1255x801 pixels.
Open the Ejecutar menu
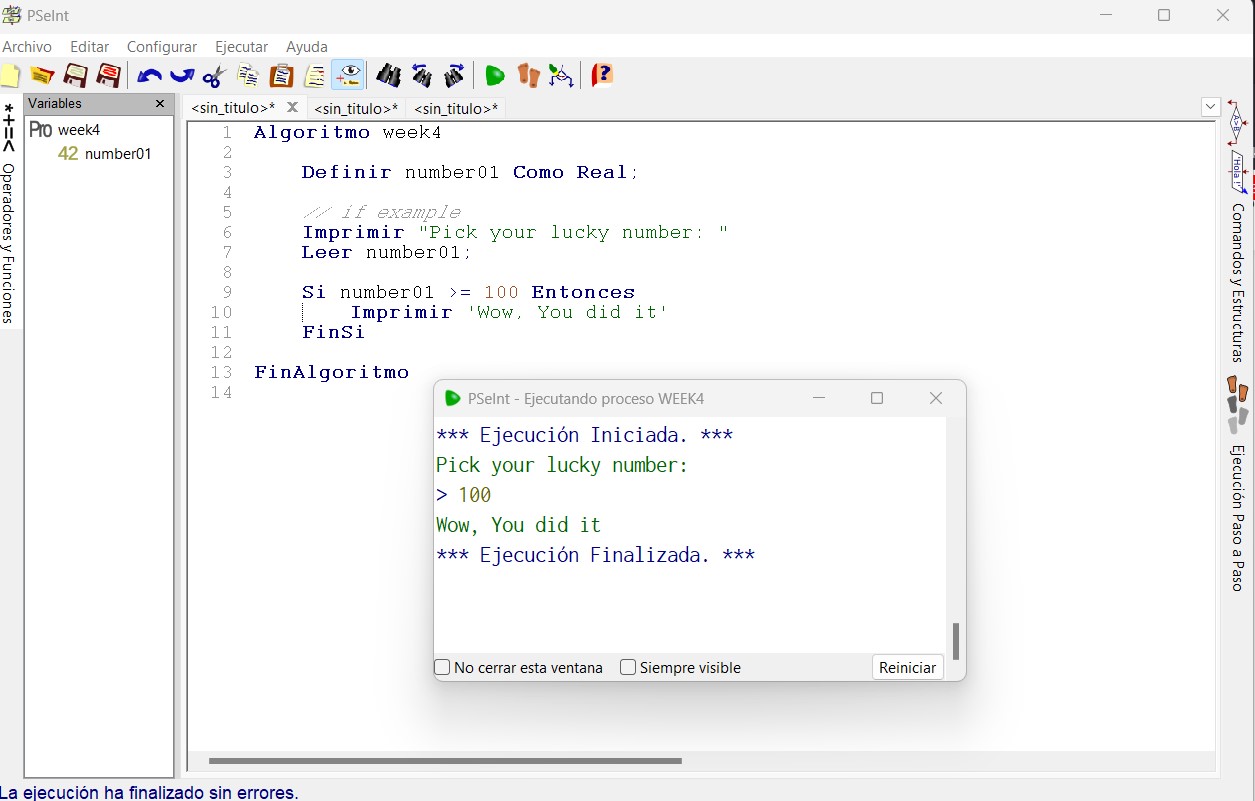click(x=241, y=47)
